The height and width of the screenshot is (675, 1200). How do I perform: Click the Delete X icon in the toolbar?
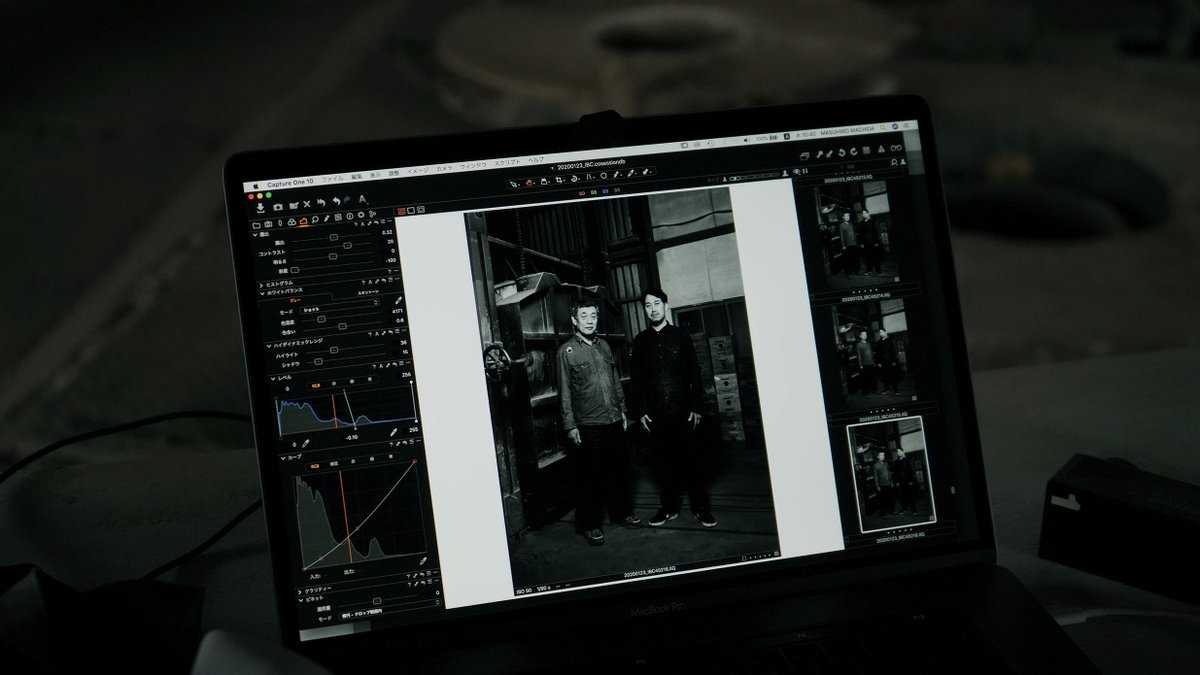(307, 205)
